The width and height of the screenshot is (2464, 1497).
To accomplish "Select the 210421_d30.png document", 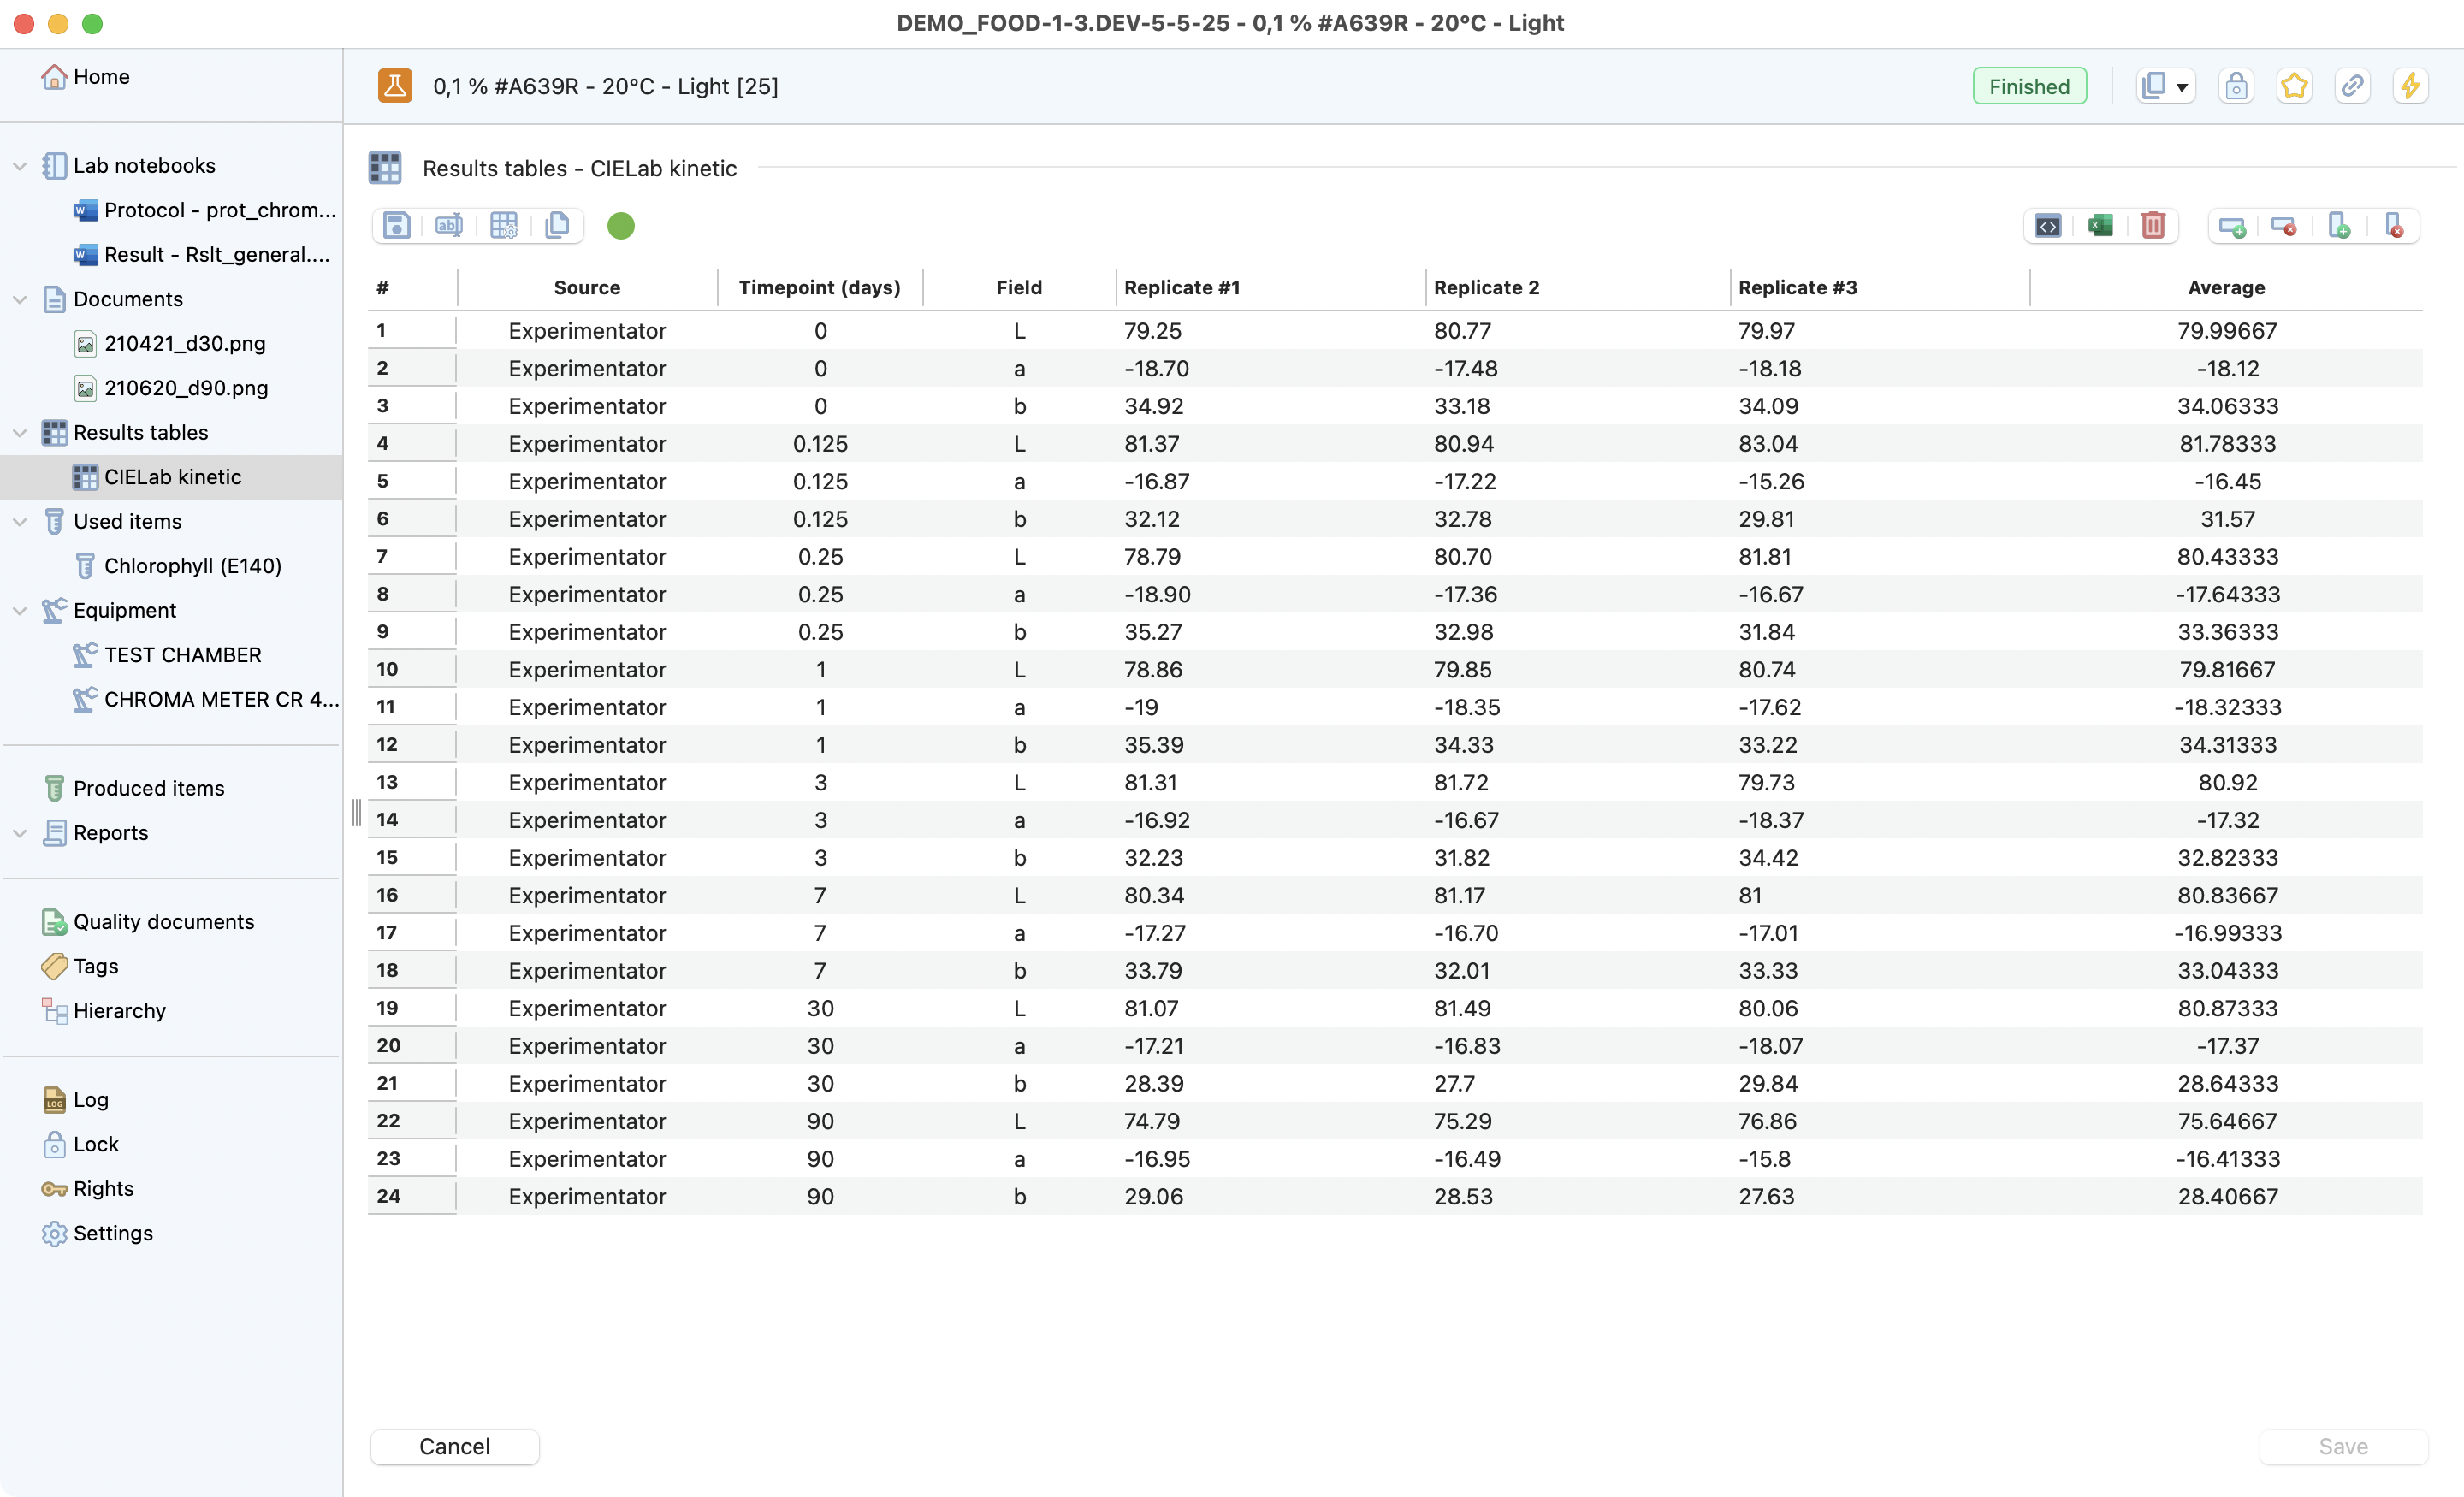I will point(184,343).
